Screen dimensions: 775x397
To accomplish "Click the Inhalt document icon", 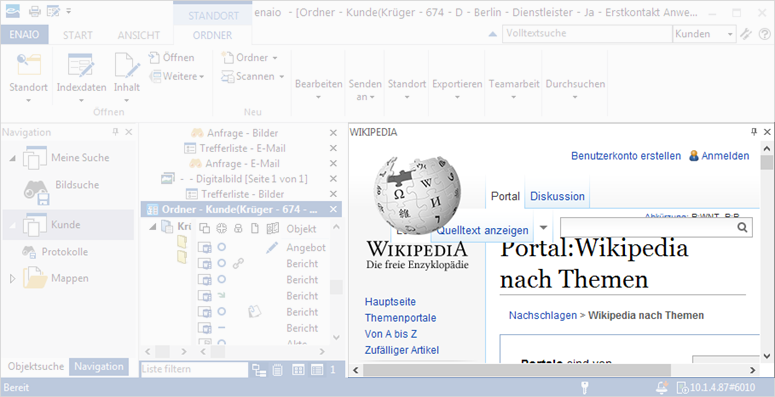I will point(127,65).
